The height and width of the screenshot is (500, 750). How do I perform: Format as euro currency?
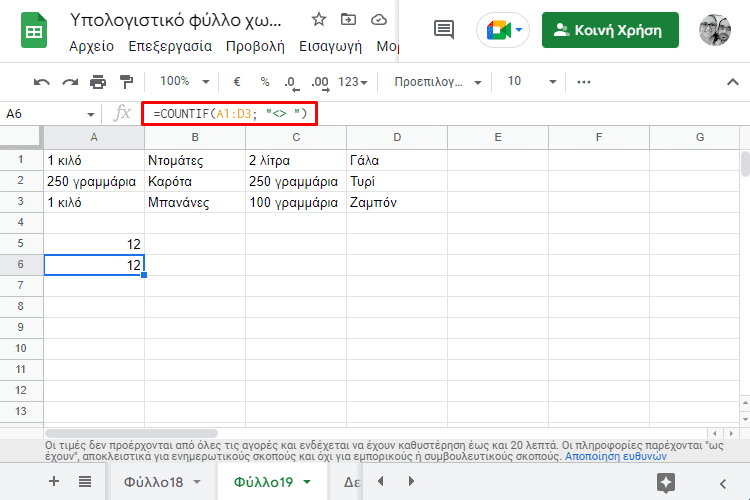pos(237,82)
